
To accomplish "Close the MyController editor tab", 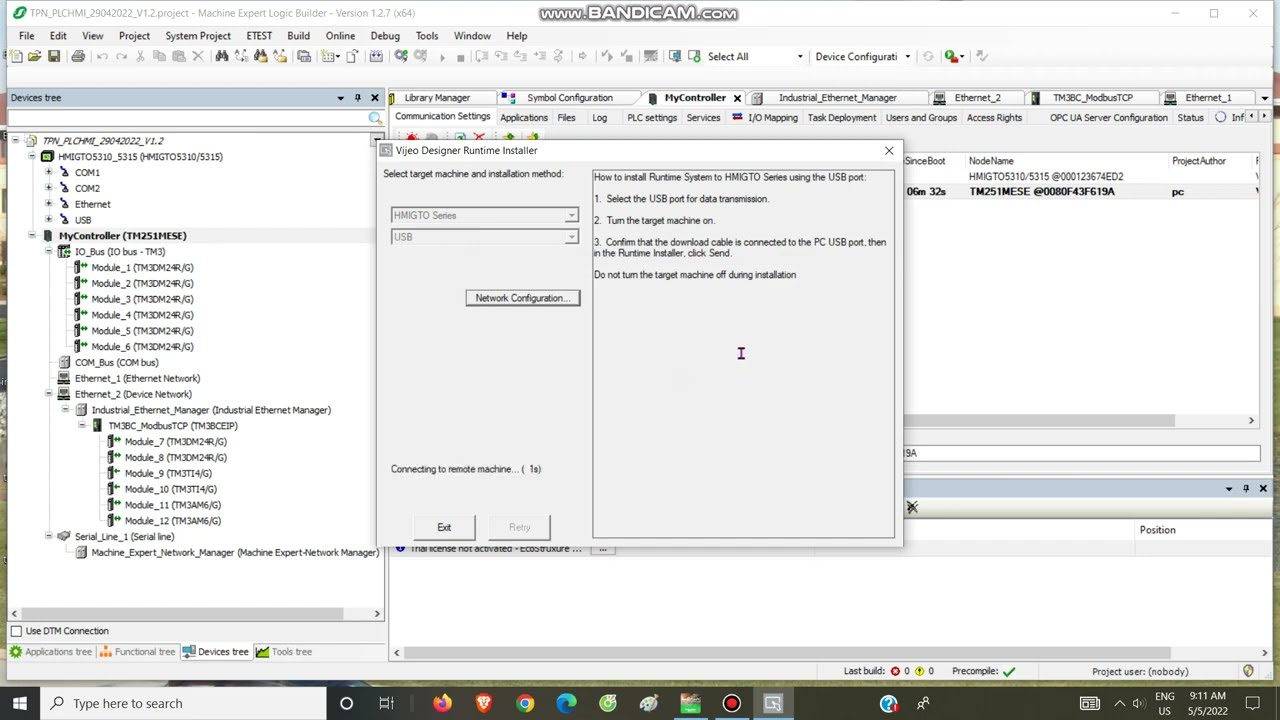I will click(x=737, y=98).
